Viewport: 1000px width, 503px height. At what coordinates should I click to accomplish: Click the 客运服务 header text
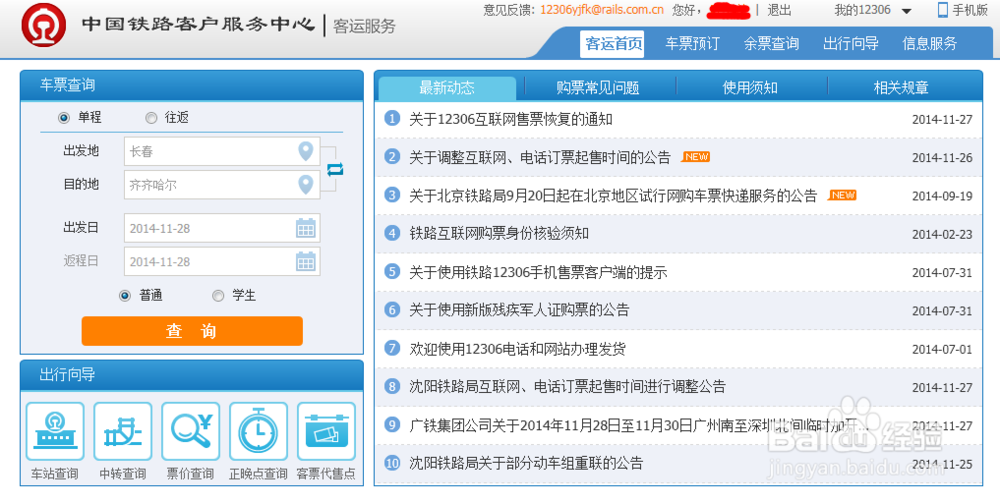pos(365,26)
